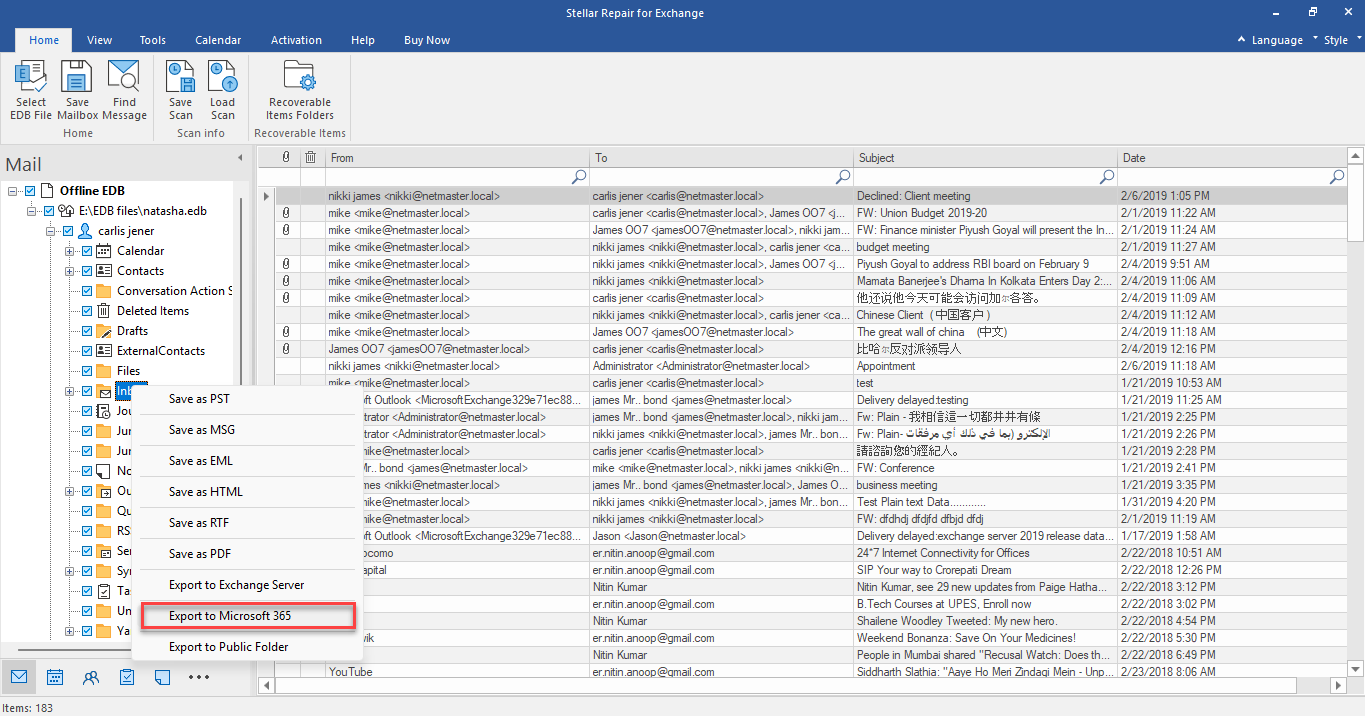
Task: Uncheck the Calendar folder checkbox
Action: 87,251
